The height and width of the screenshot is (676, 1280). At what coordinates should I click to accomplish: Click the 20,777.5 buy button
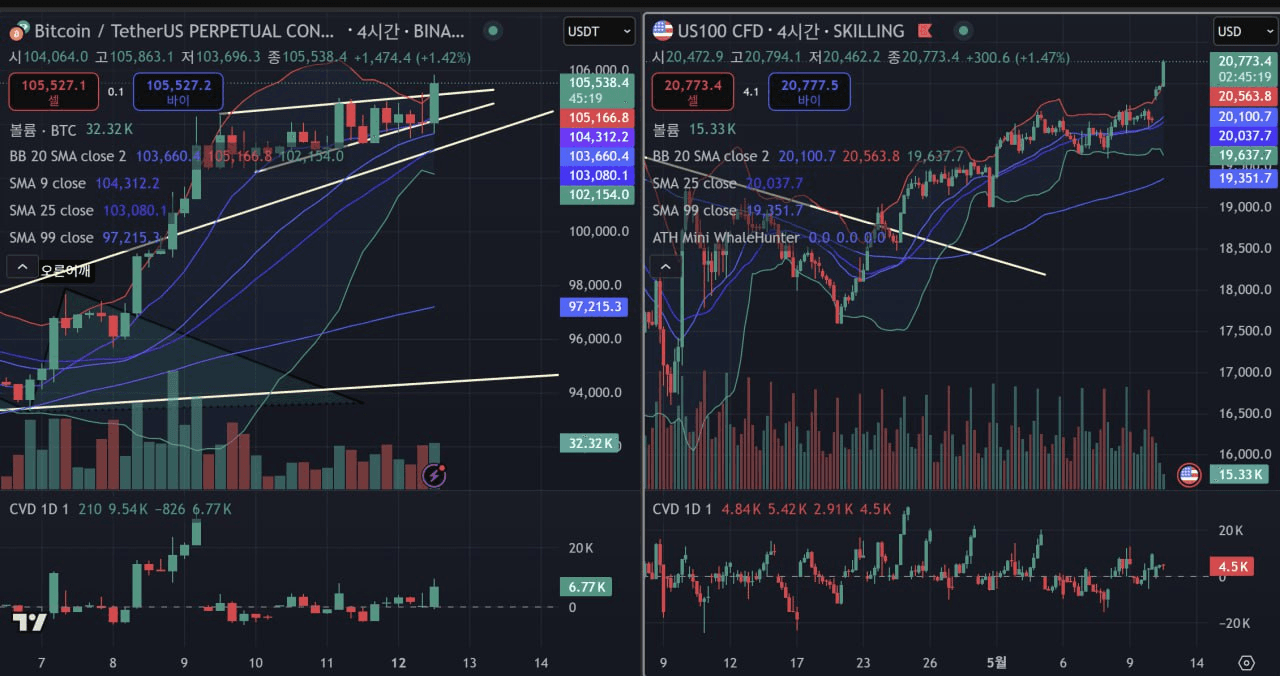809,92
